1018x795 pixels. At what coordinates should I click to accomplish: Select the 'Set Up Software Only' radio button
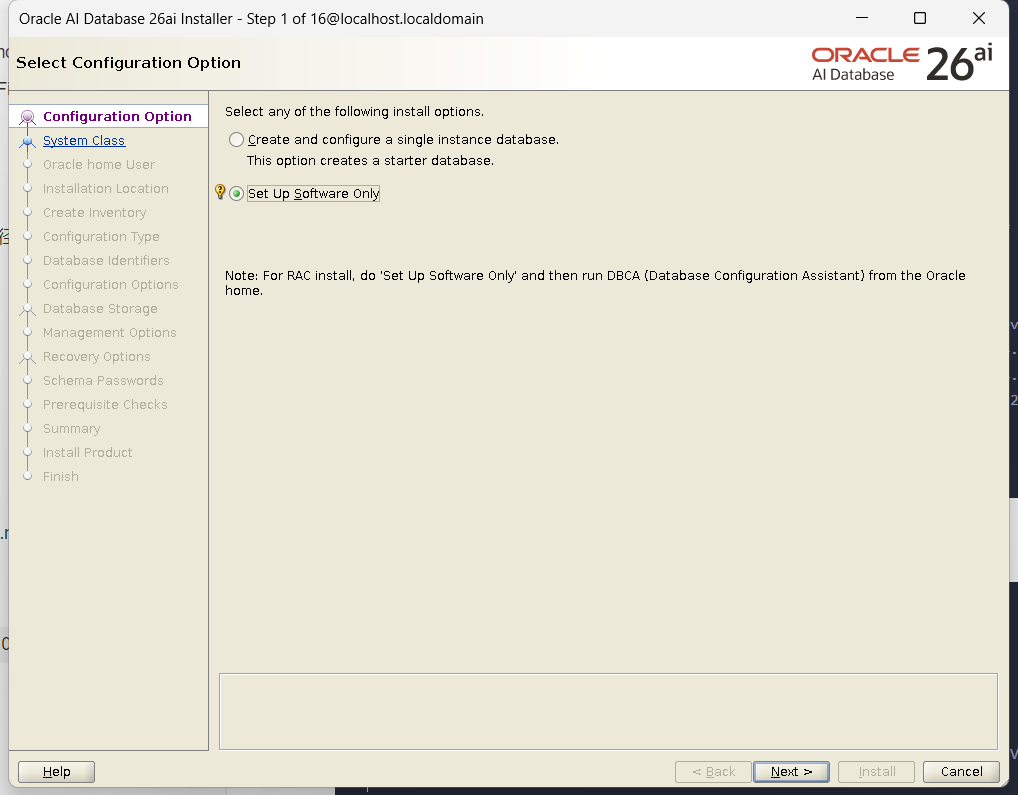[x=236, y=193]
